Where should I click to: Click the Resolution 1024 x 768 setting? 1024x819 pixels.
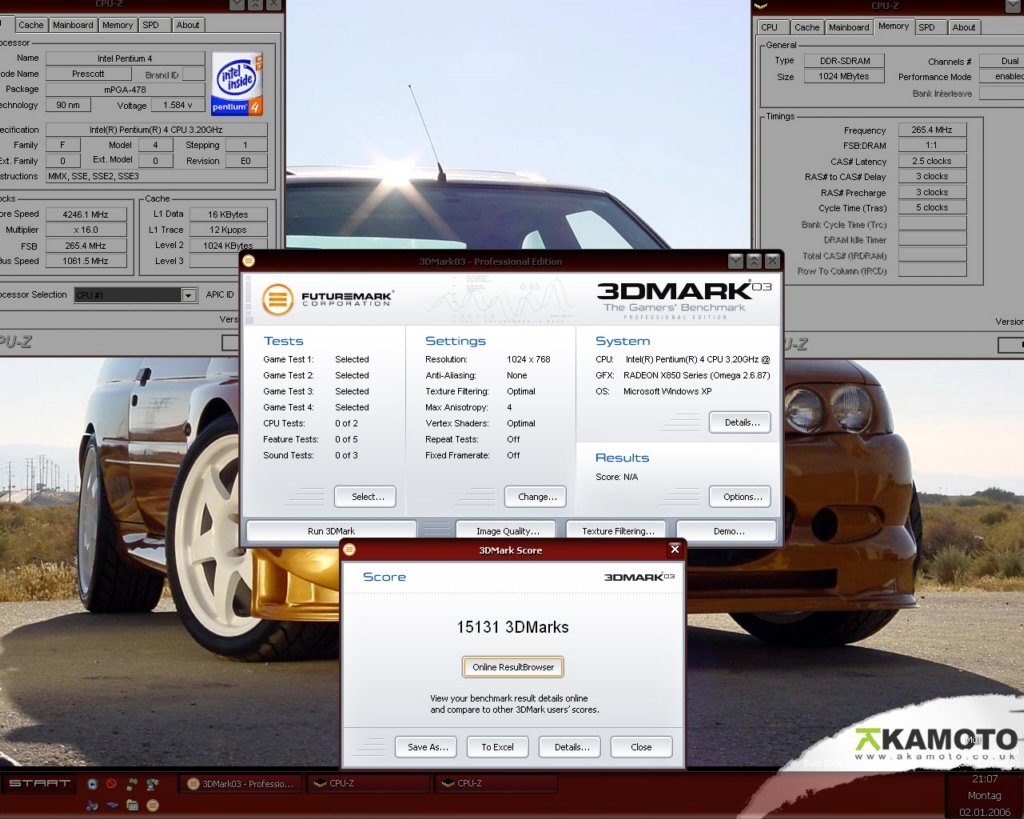pos(528,359)
